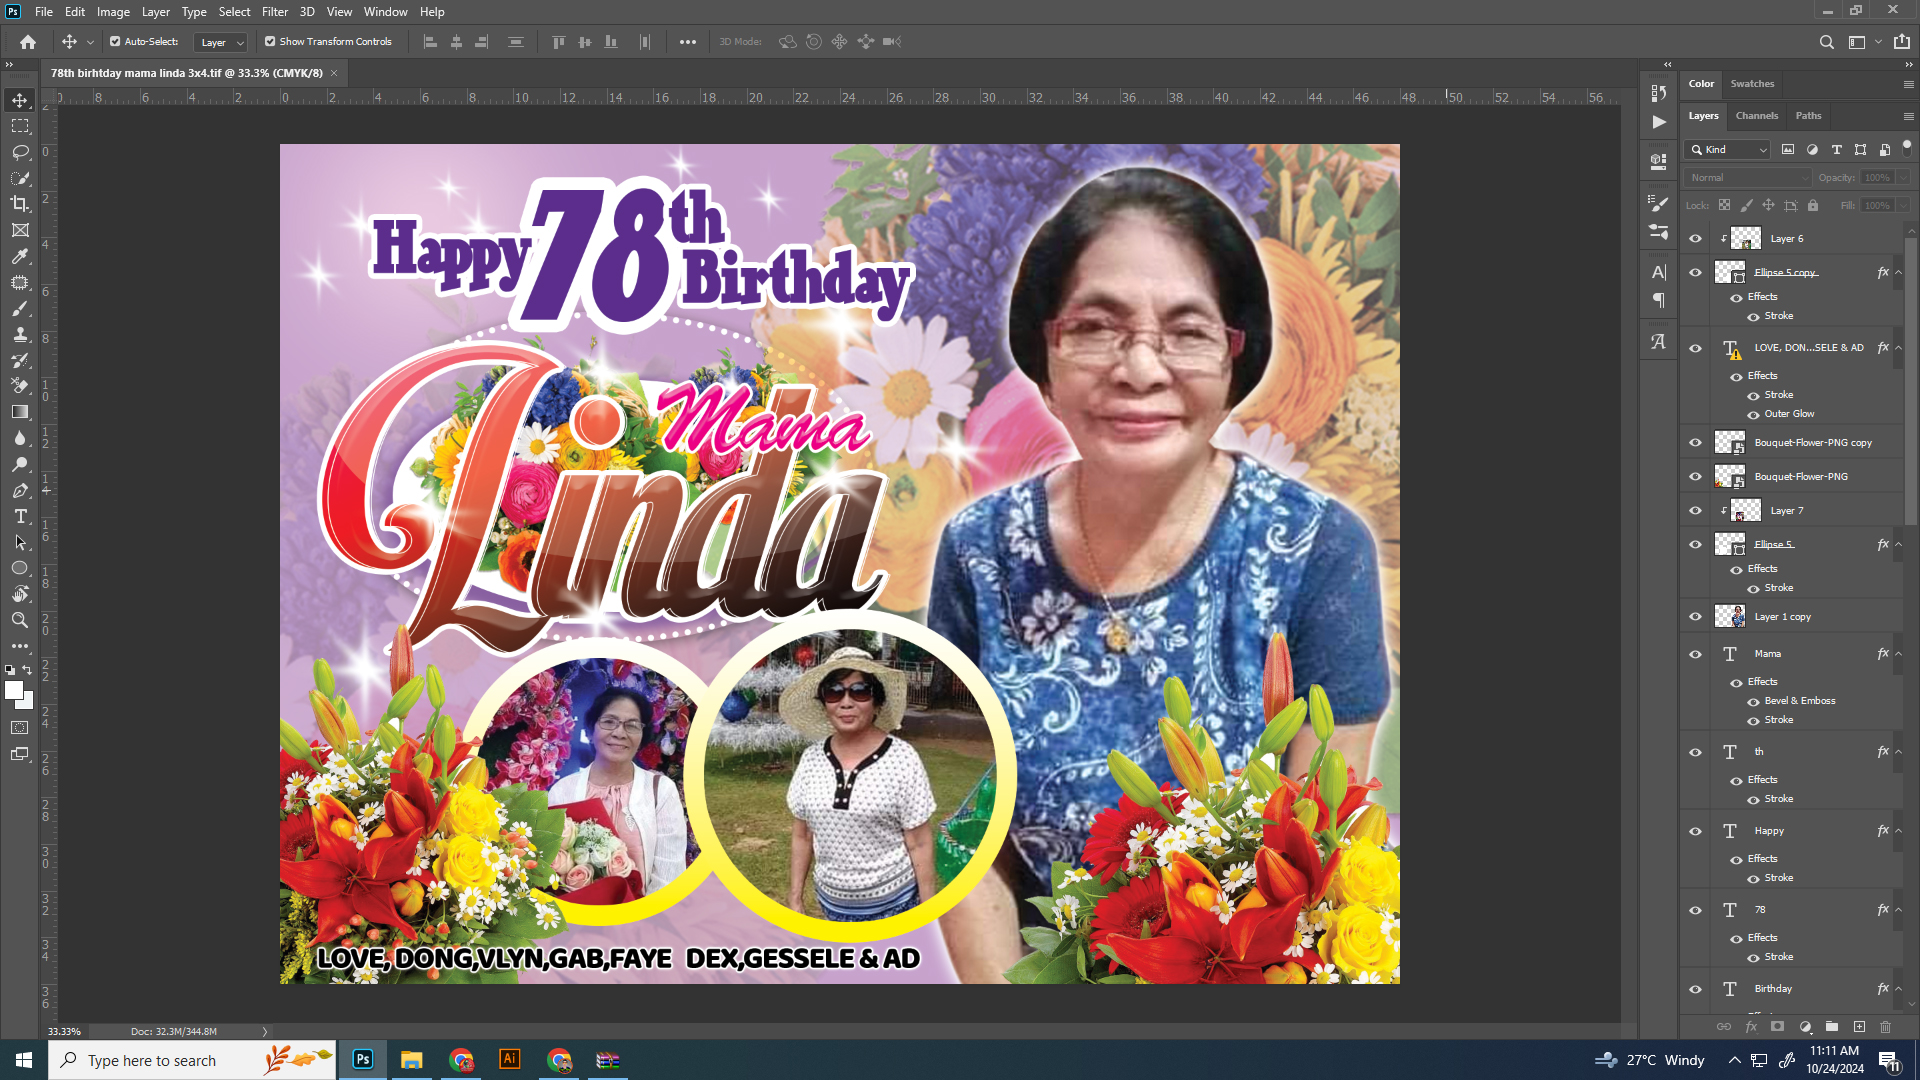Select the Horizontal Type tool
The width and height of the screenshot is (1920, 1080).
(x=20, y=516)
